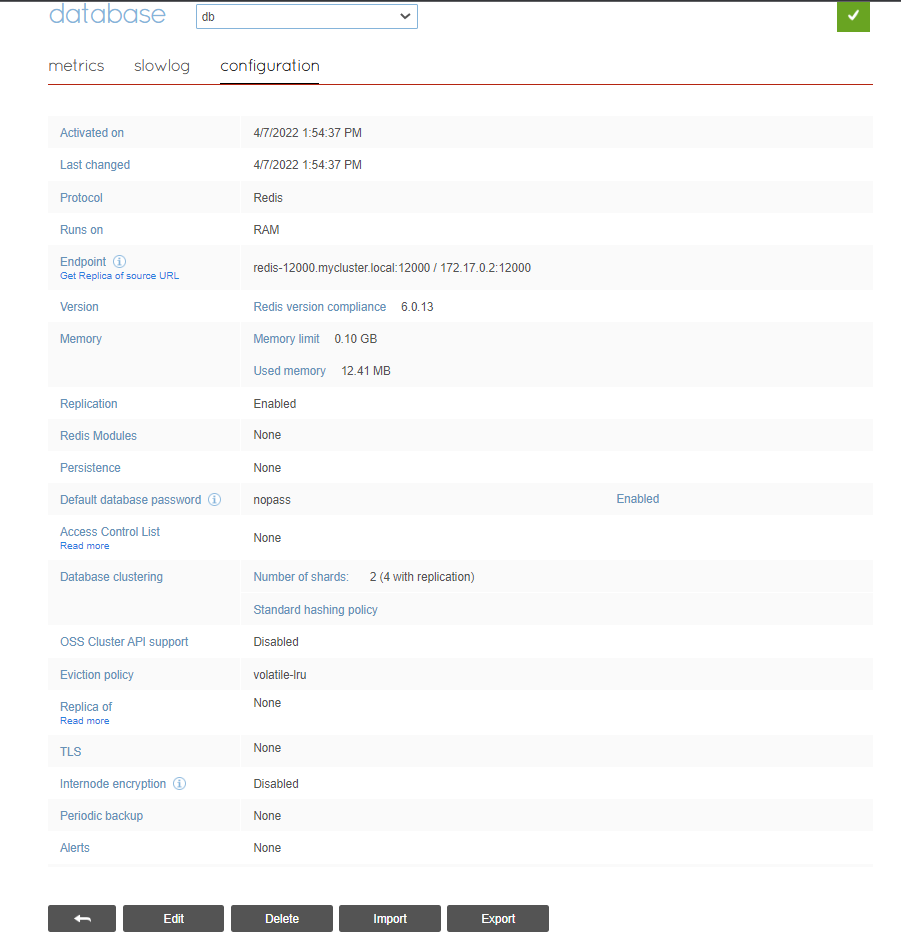Click the Internode encryption info icon

[179, 783]
